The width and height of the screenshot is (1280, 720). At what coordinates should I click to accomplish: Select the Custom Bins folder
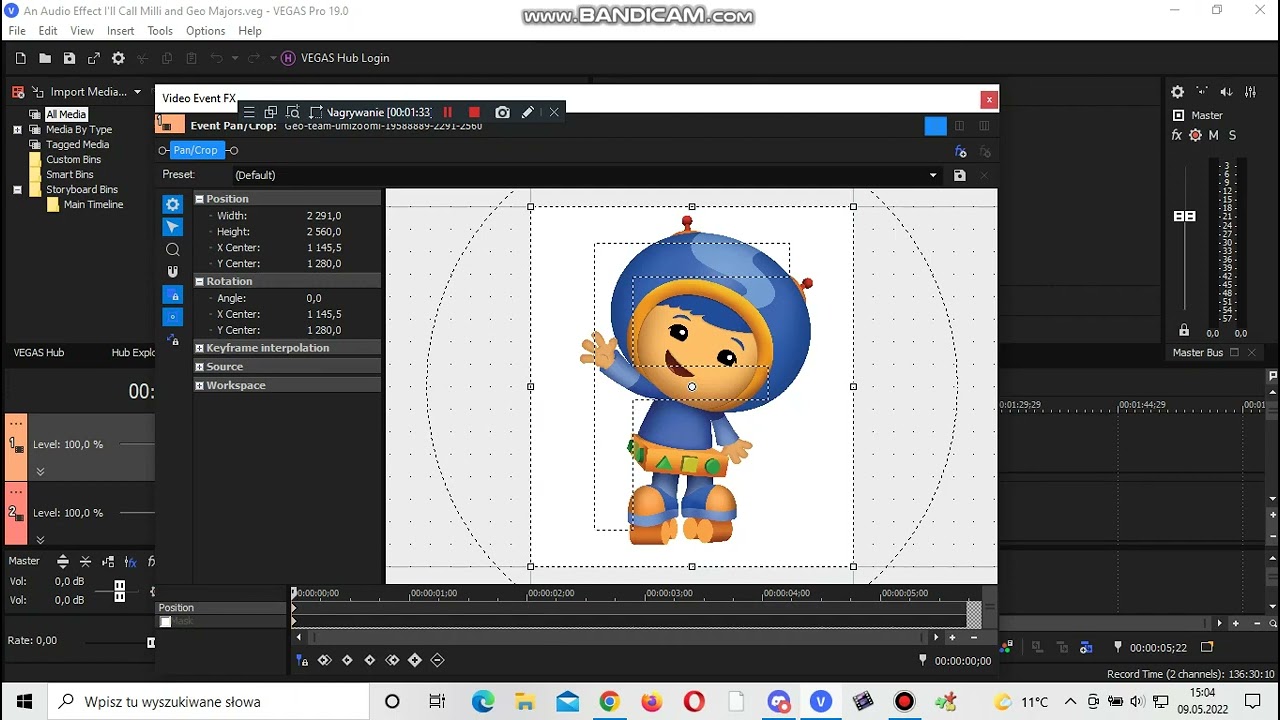point(73,160)
